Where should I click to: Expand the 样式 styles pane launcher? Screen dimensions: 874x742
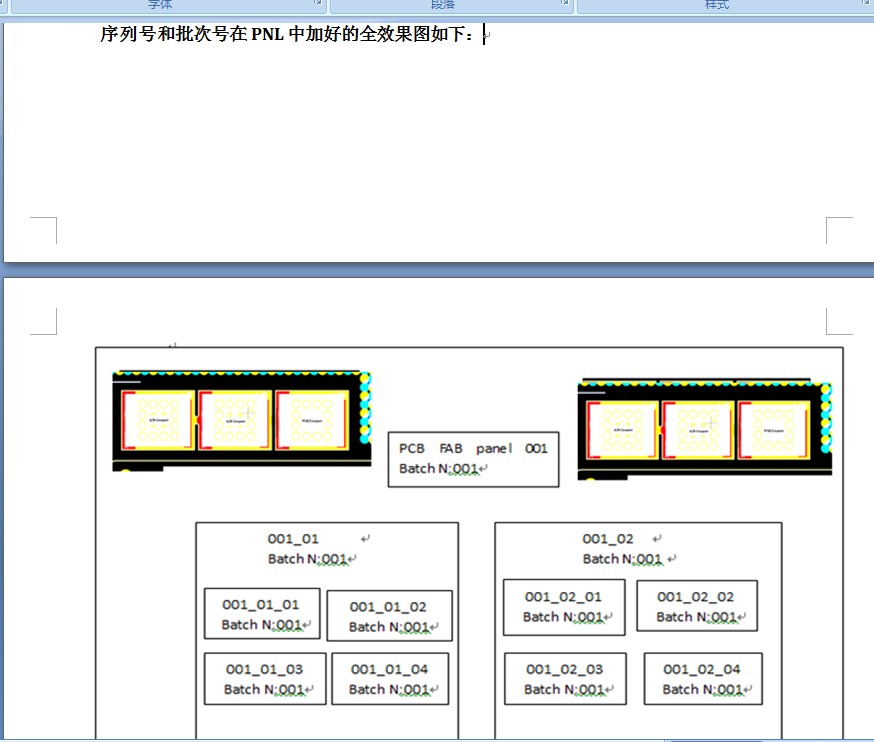coord(868,3)
